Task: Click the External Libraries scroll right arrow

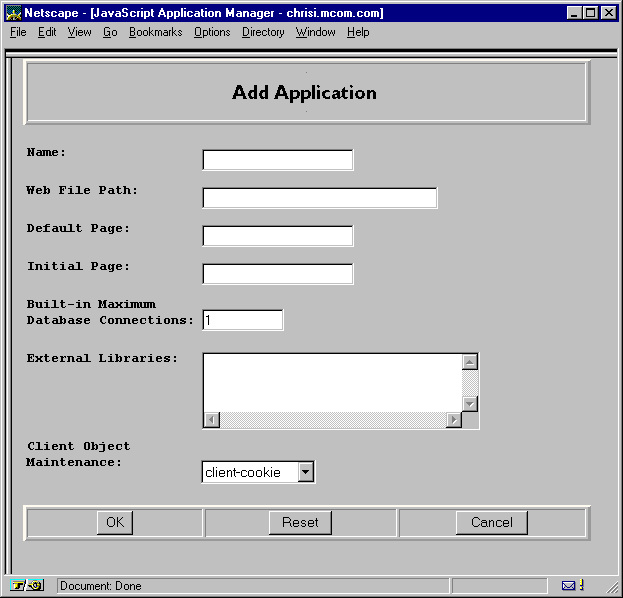Action: 454,420
